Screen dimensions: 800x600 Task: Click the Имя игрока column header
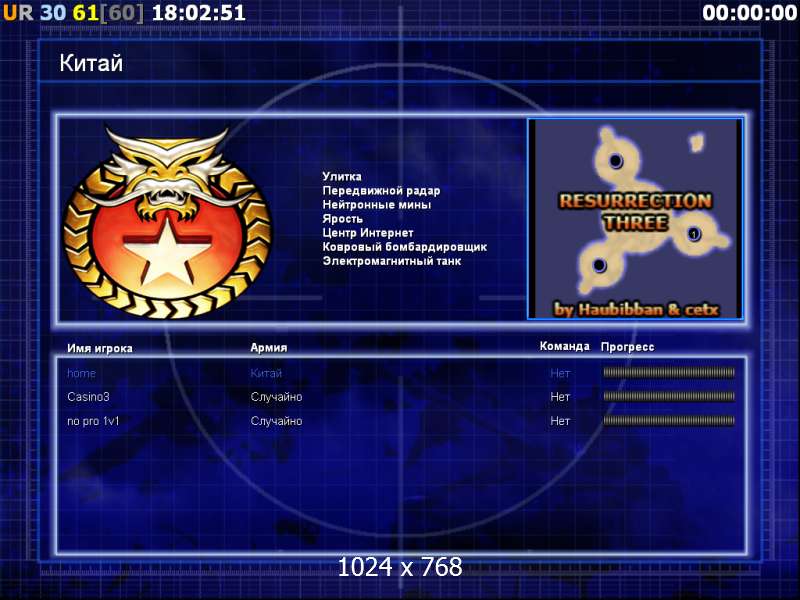(x=100, y=348)
